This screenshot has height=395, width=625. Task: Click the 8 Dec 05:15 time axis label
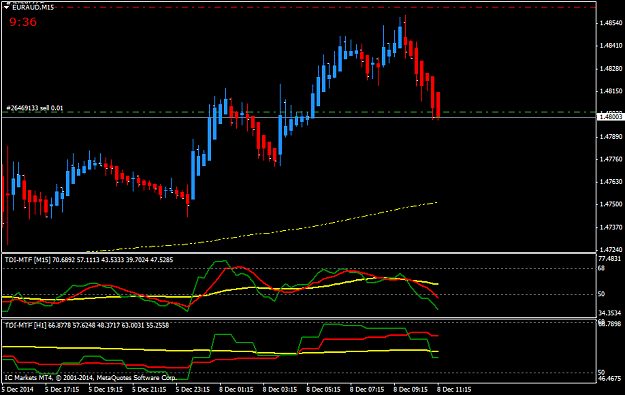point(323,389)
